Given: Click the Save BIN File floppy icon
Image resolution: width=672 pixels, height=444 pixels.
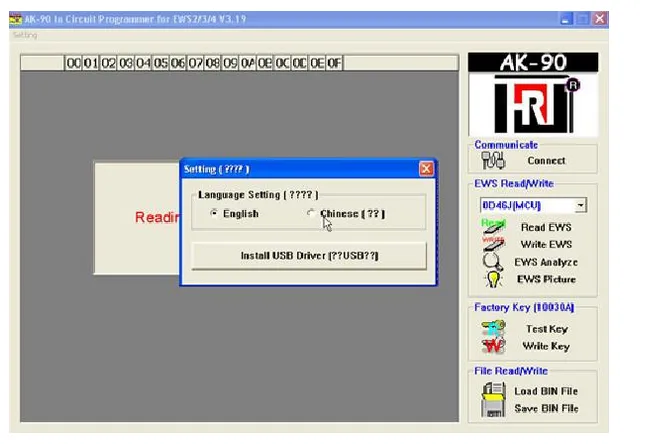Looking at the screenshot, I should [x=493, y=408].
